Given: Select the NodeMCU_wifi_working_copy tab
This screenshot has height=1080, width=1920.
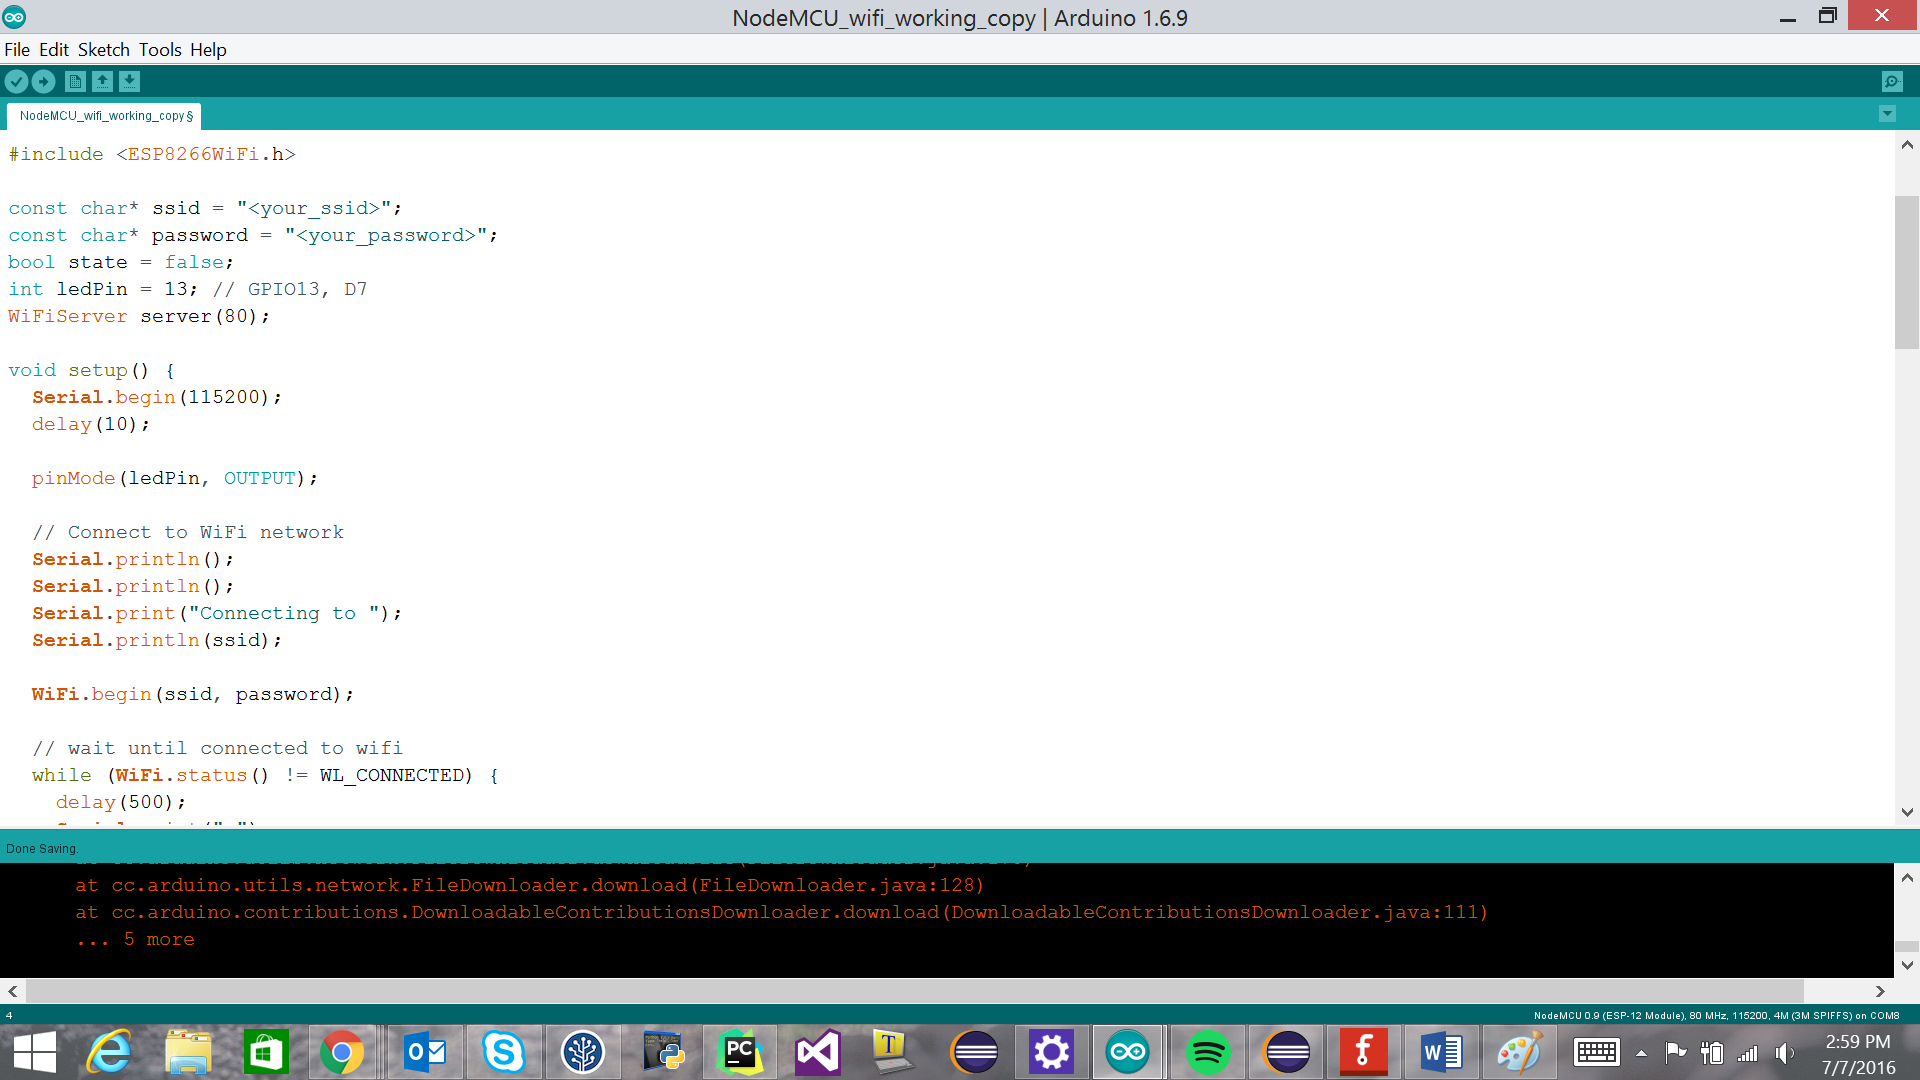Looking at the screenshot, I should click(104, 116).
